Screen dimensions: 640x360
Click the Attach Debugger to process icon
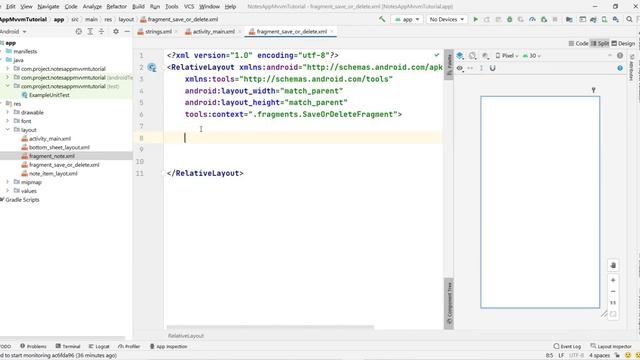click(x=544, y=19)
